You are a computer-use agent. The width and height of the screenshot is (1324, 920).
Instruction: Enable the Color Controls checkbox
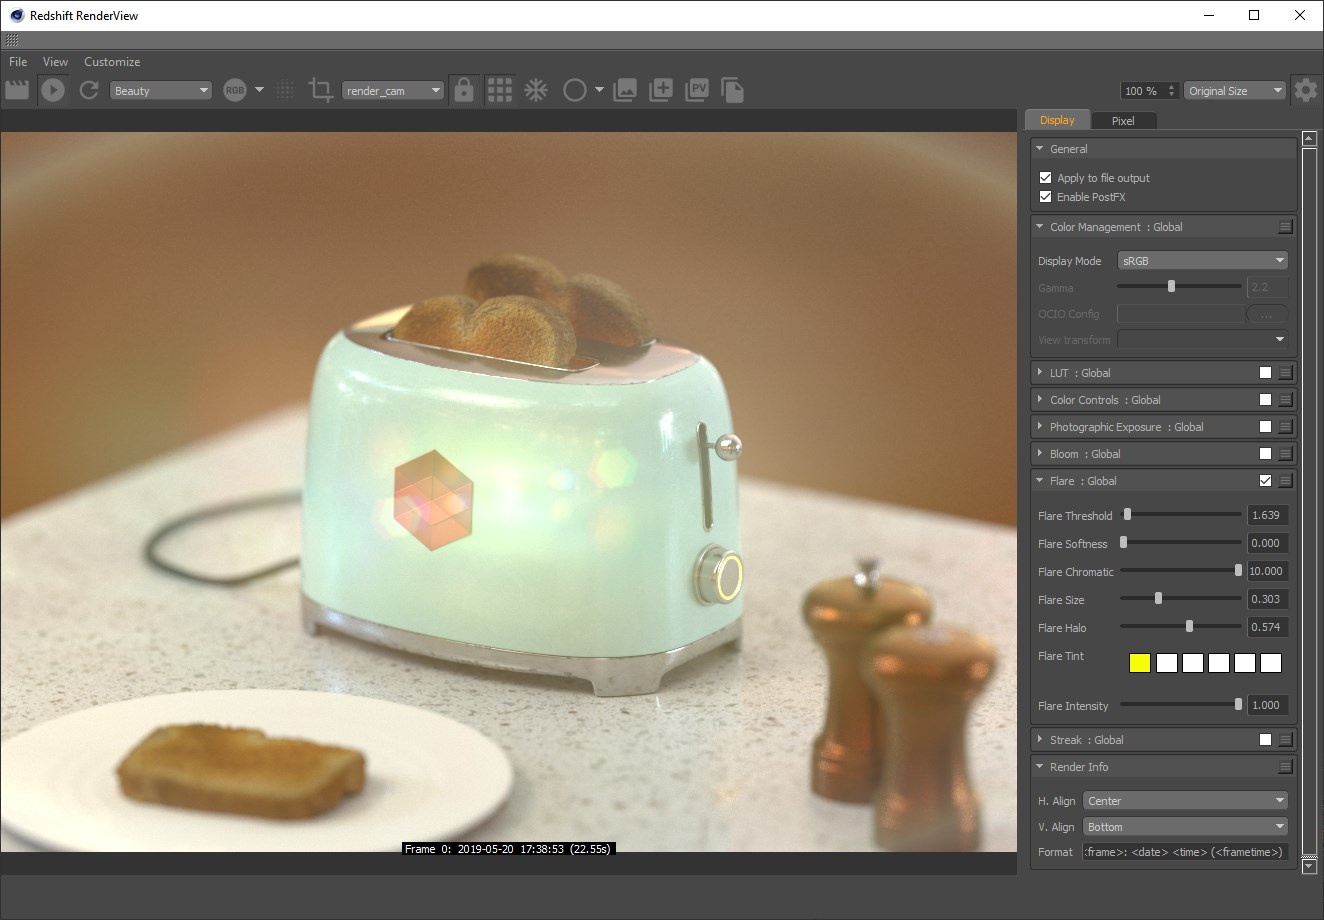click(1266, 400)
